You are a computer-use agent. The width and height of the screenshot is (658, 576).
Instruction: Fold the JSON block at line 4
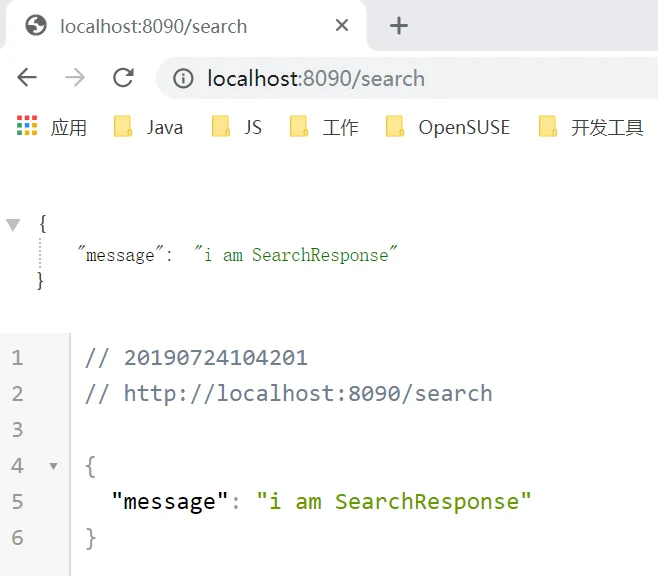point(53,466)
